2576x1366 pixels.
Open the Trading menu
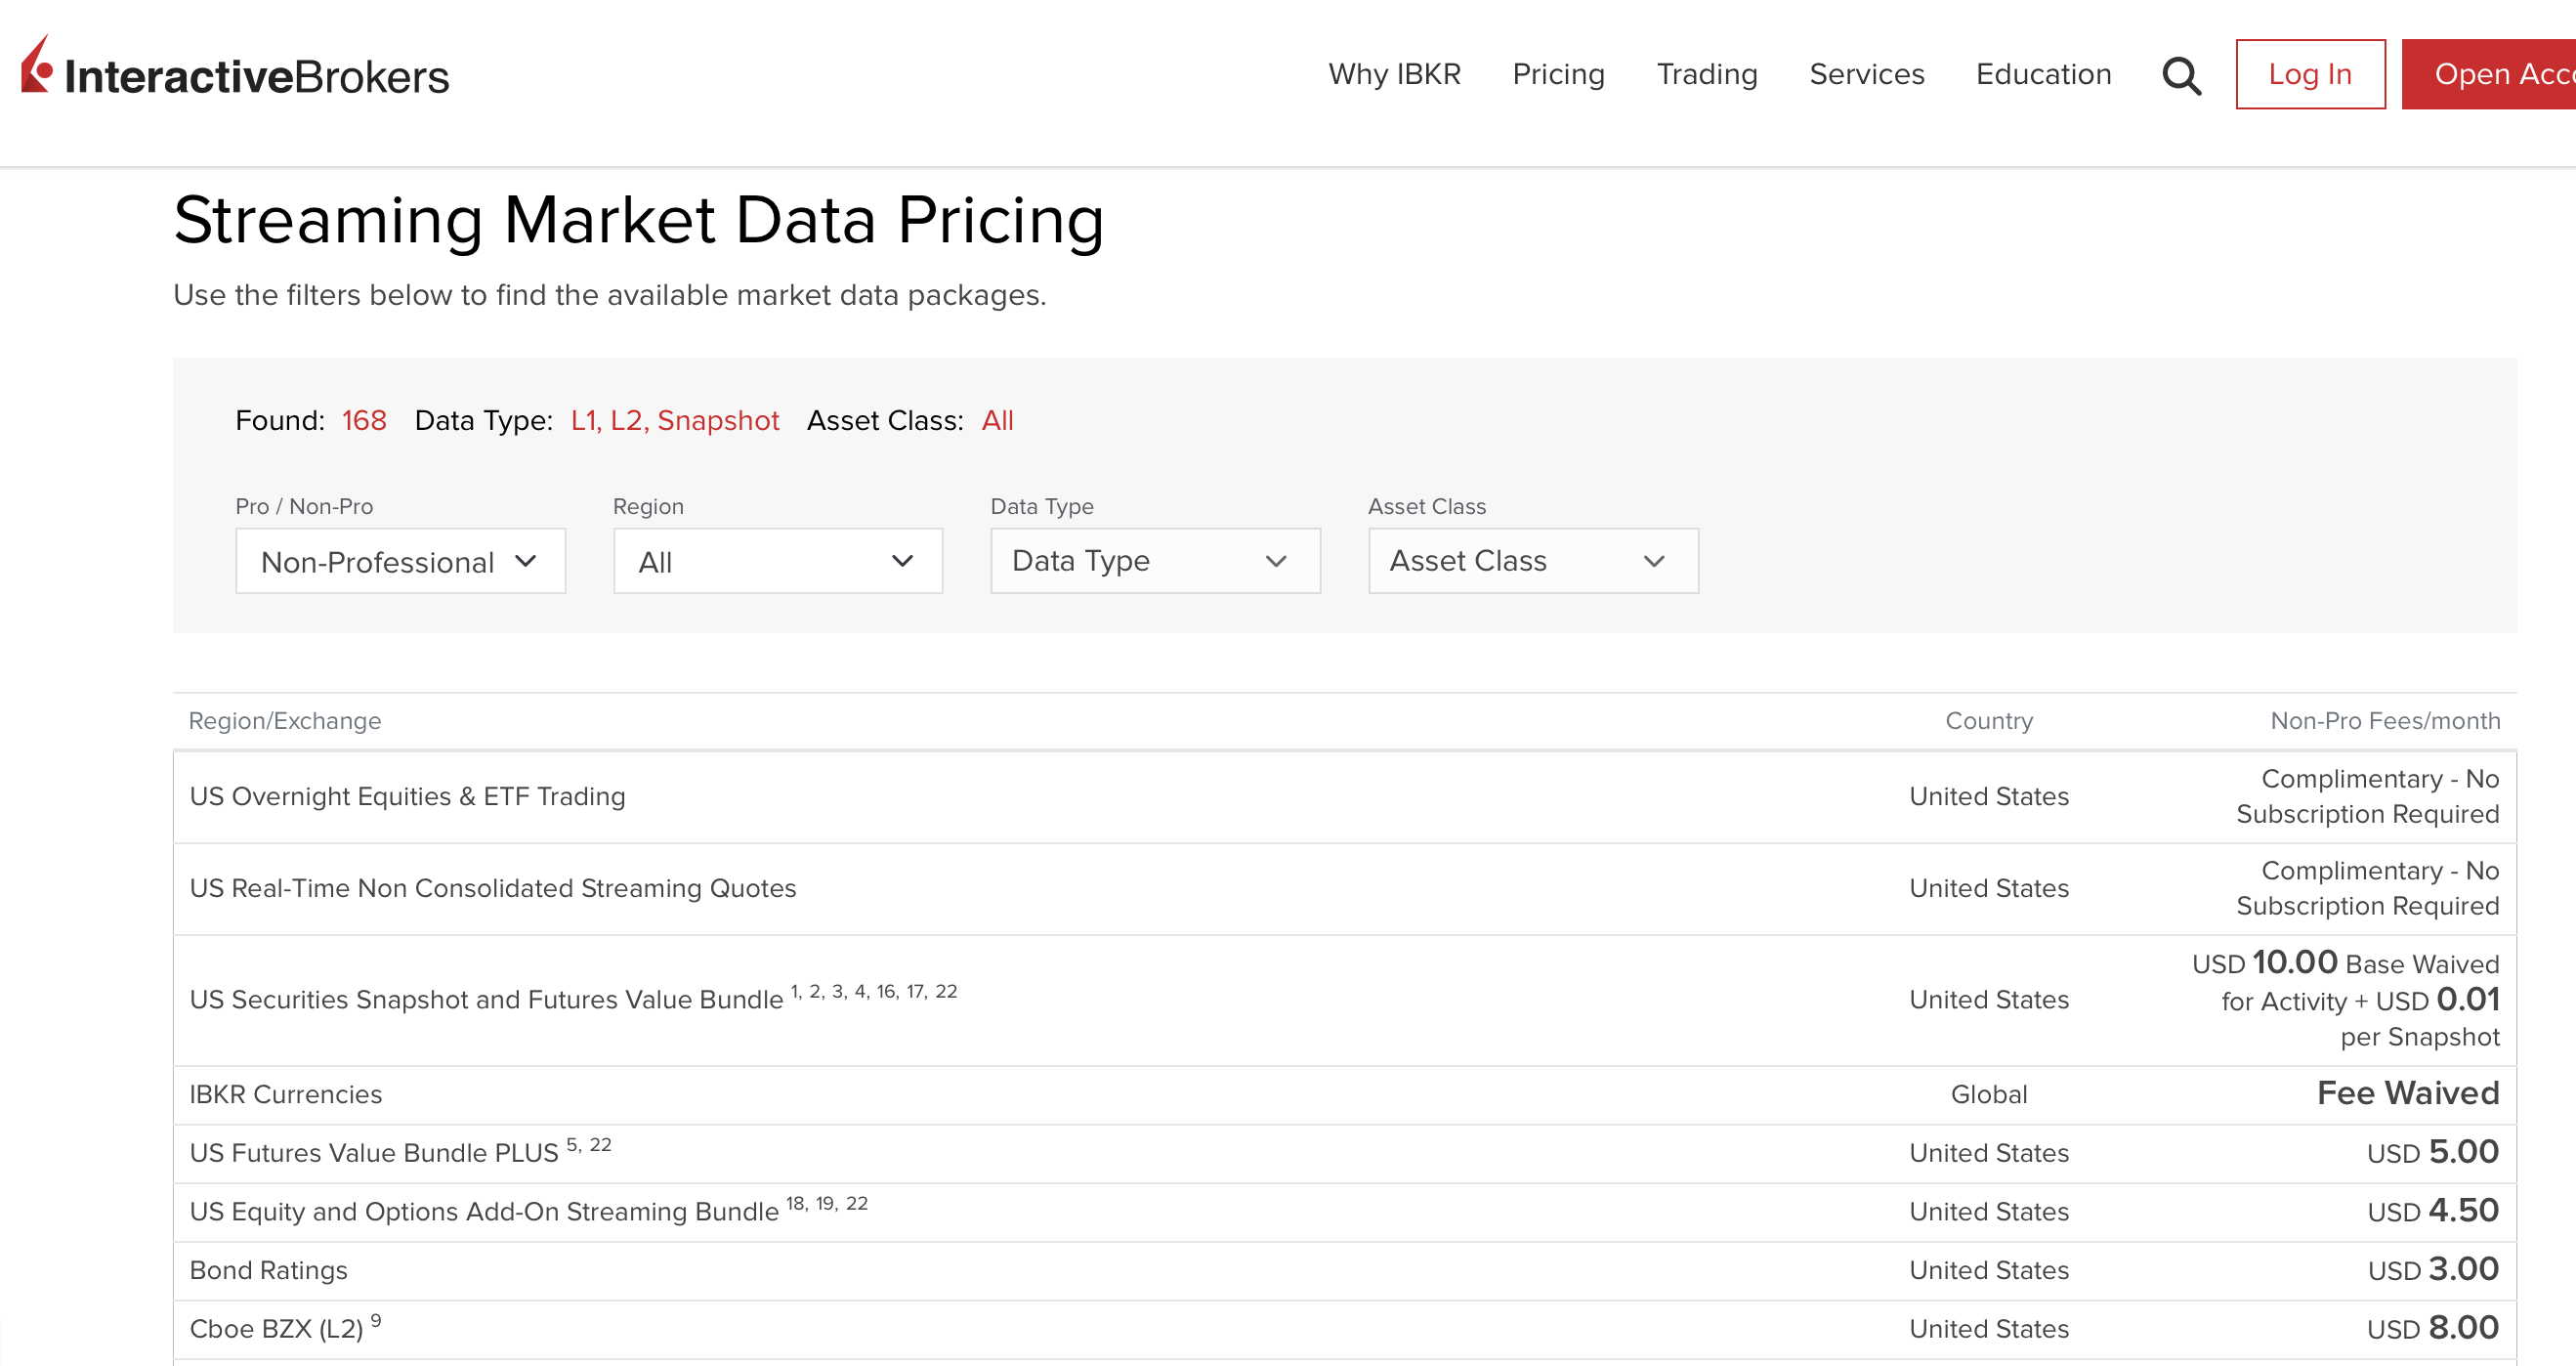coord(1707,74)
